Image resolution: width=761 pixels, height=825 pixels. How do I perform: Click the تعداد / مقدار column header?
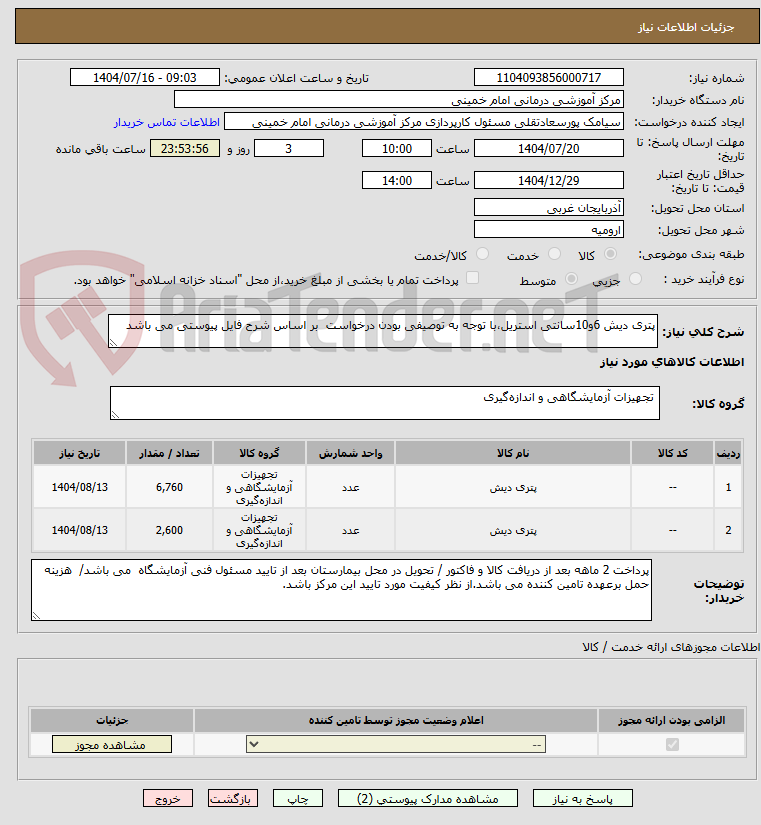(169, 453)
